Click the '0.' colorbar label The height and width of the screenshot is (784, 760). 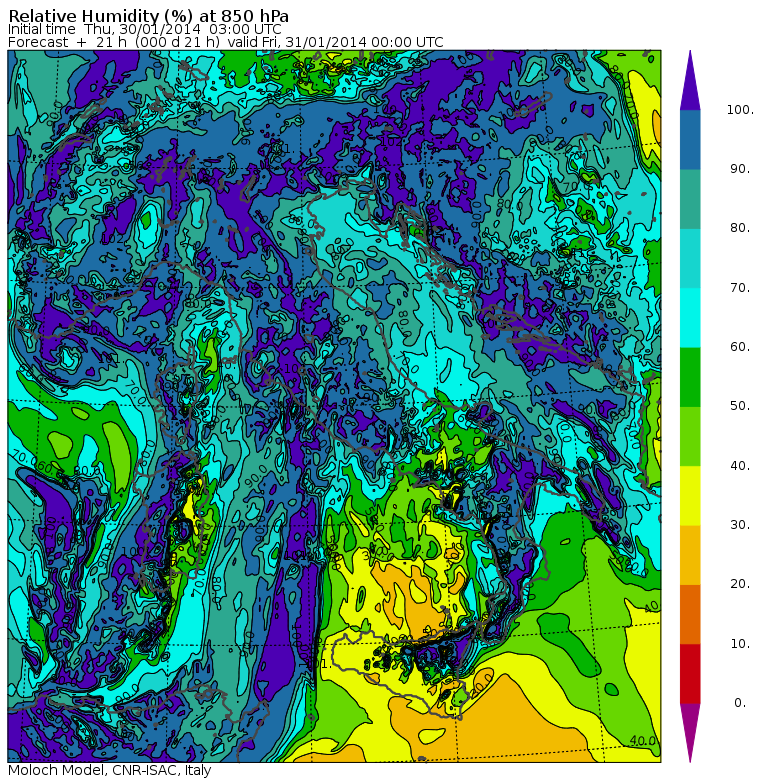point(740,703)
